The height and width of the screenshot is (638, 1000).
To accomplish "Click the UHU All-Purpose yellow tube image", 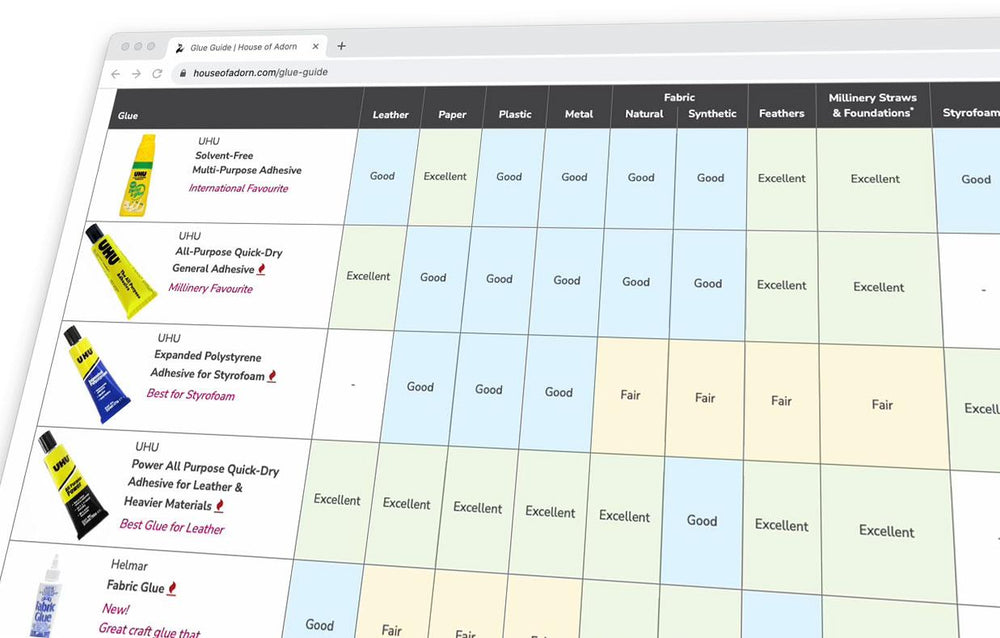I will pyautogui.click(x=119, y=271).
